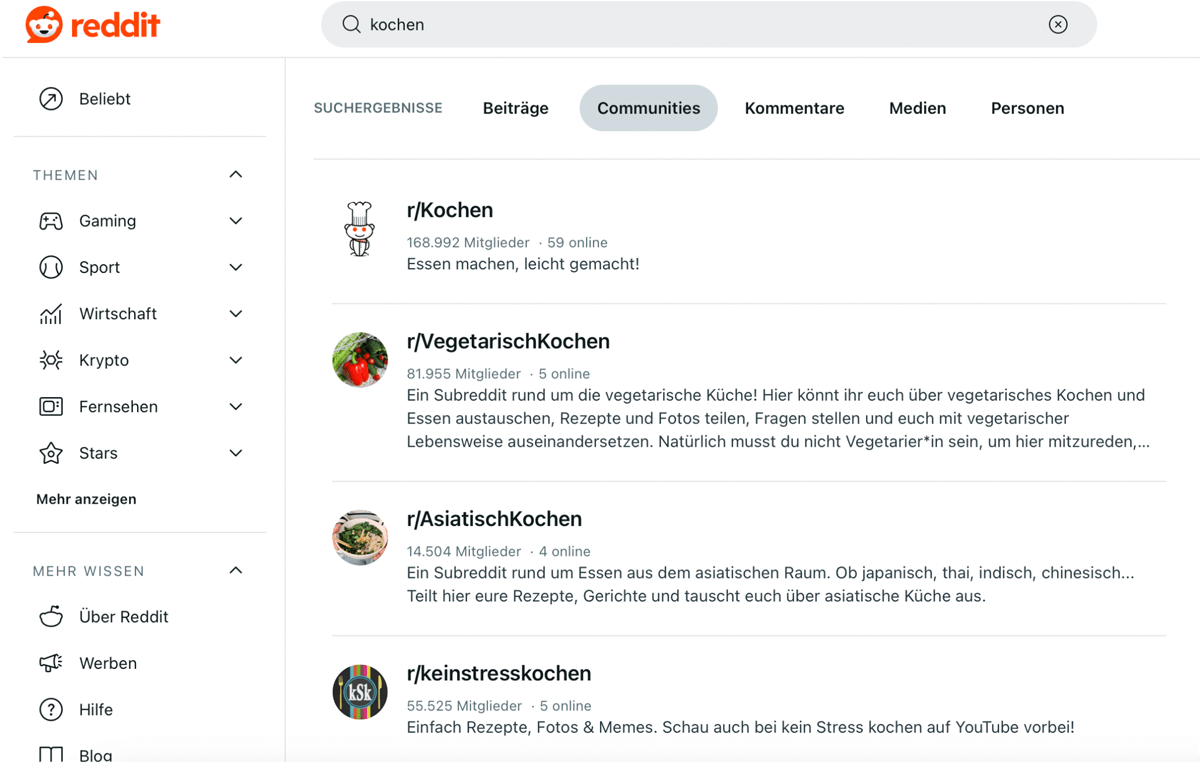Switch to the Kommentare tab

coord(794,108)
